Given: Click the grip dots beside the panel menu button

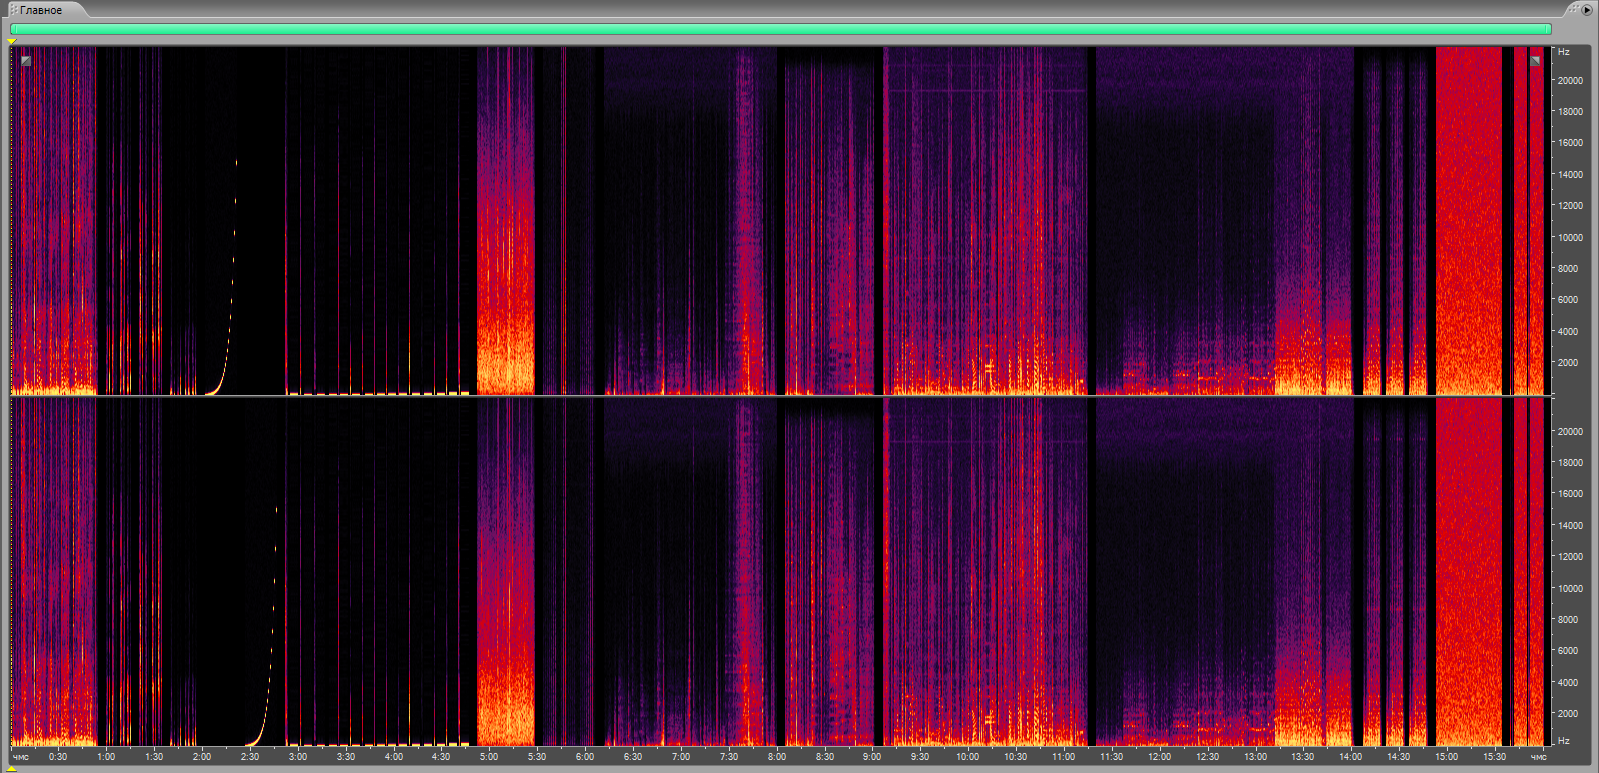Looking at the screenshot, I should tap(1573, 9).
